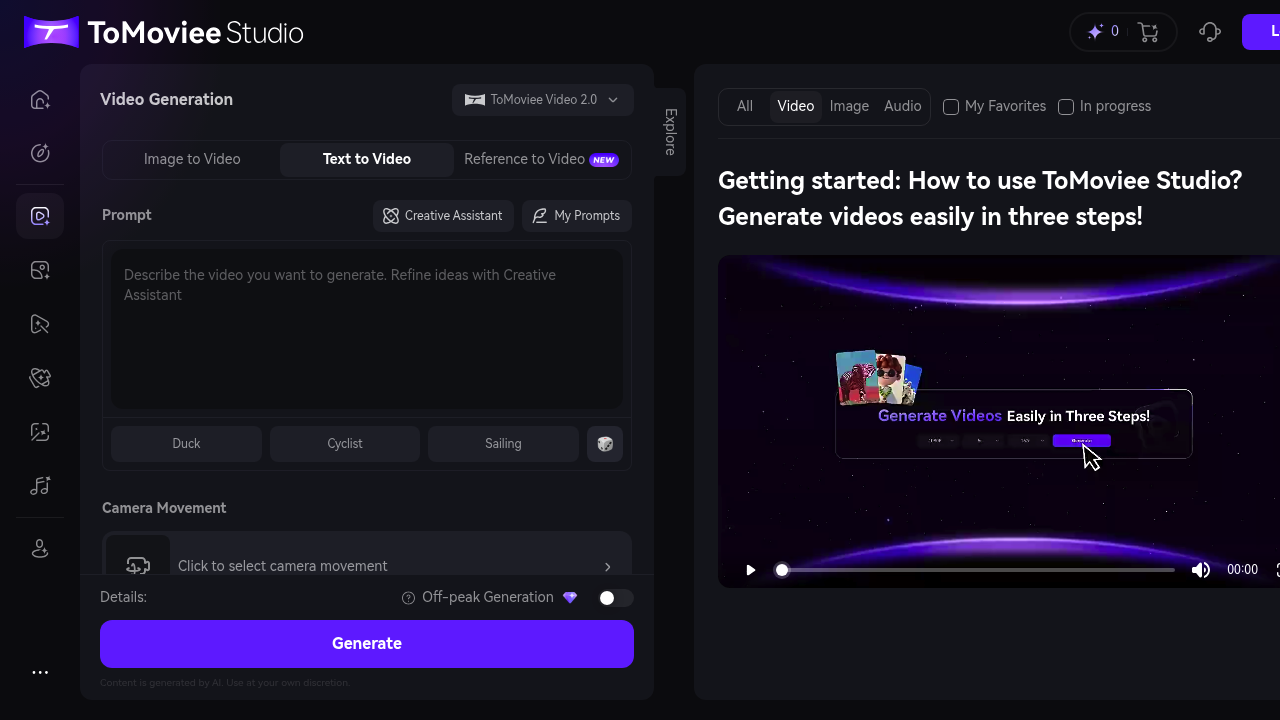
Task: Select the Audio filter tab
Action: [x=902, y=106]
